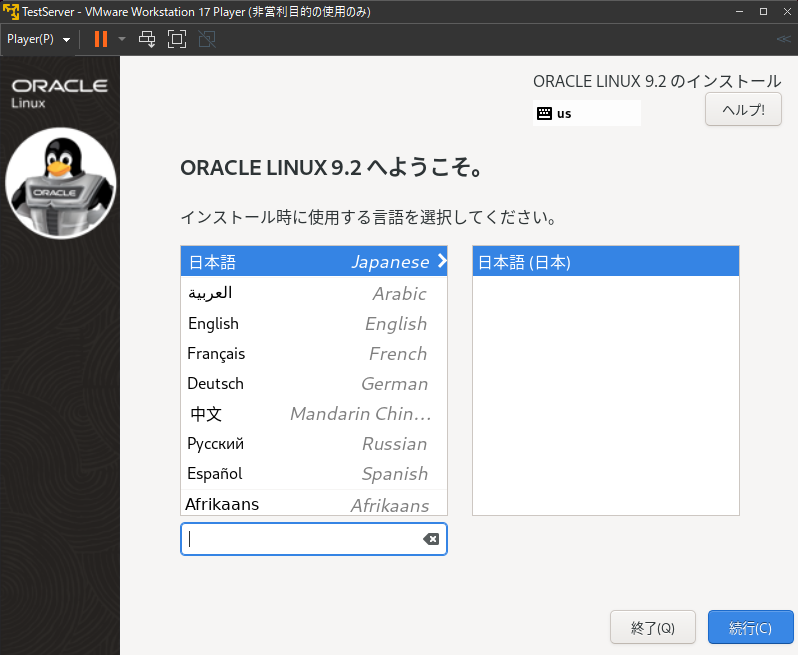
Task: Open the Player(P) menu
Action: (38, 39)
